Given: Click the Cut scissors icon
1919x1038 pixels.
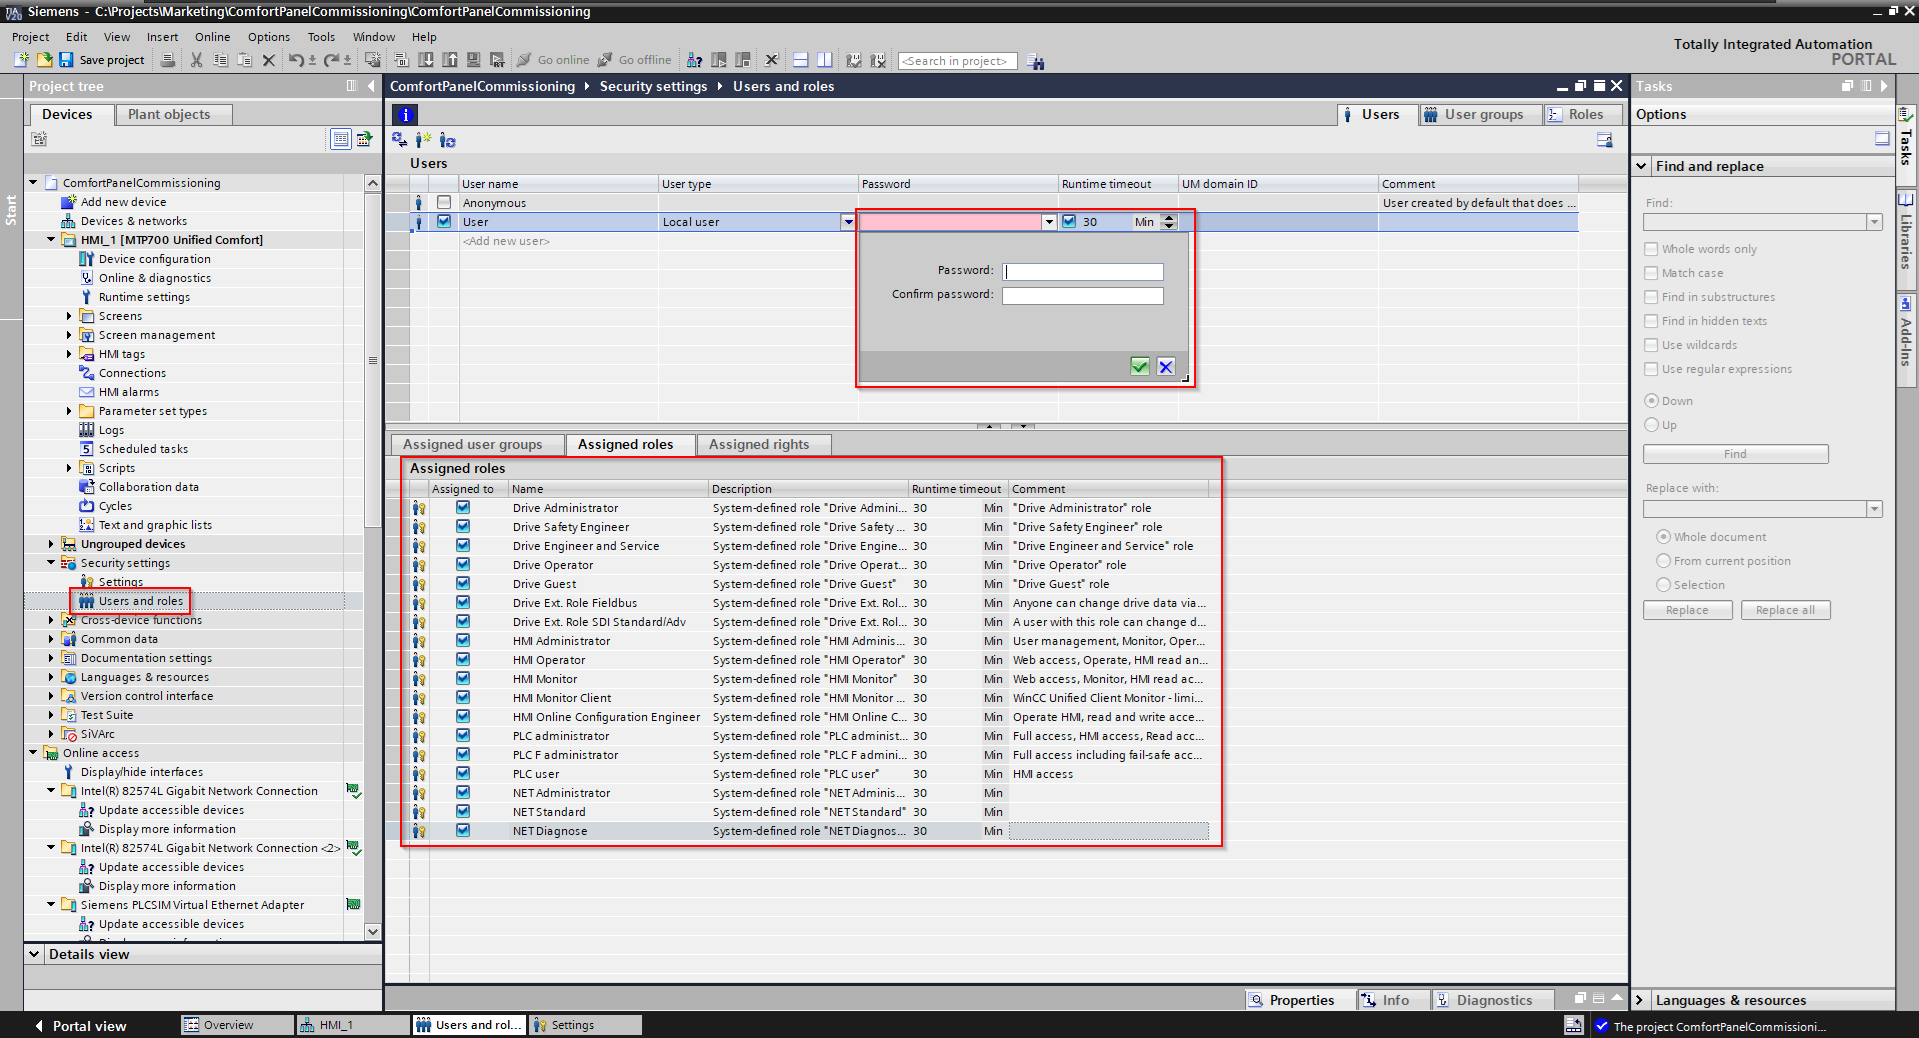Looking at the screenshot, I should click(196, 60).
